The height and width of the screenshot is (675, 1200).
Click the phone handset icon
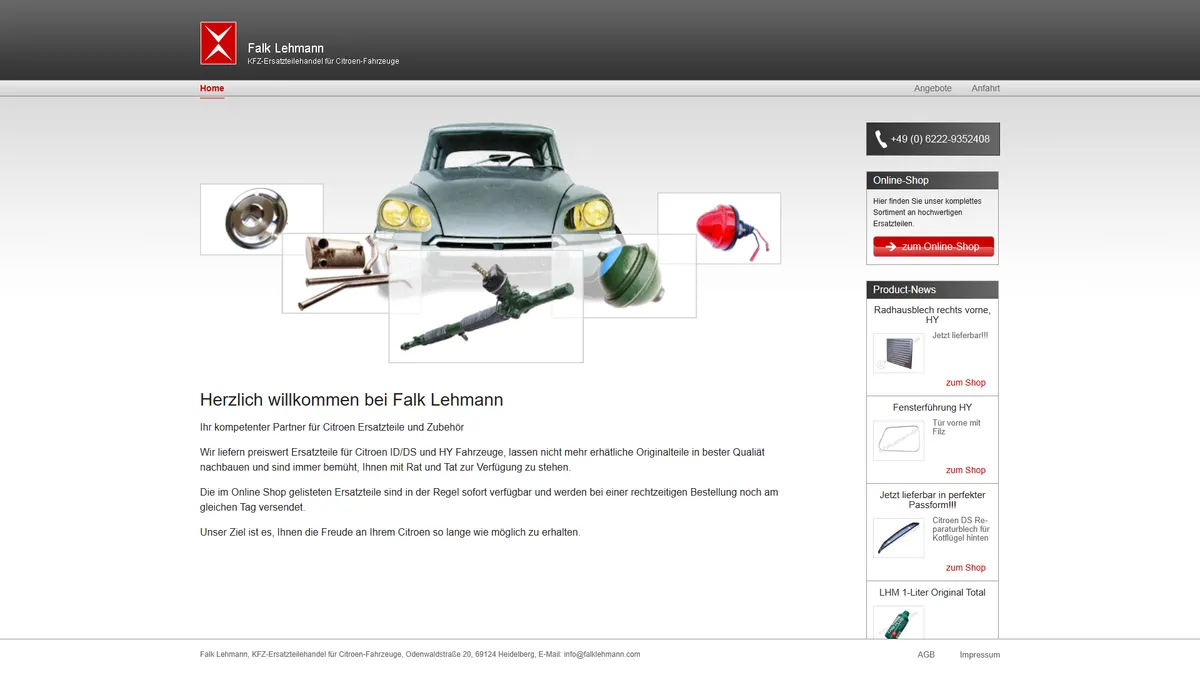(x=880, y=139)
